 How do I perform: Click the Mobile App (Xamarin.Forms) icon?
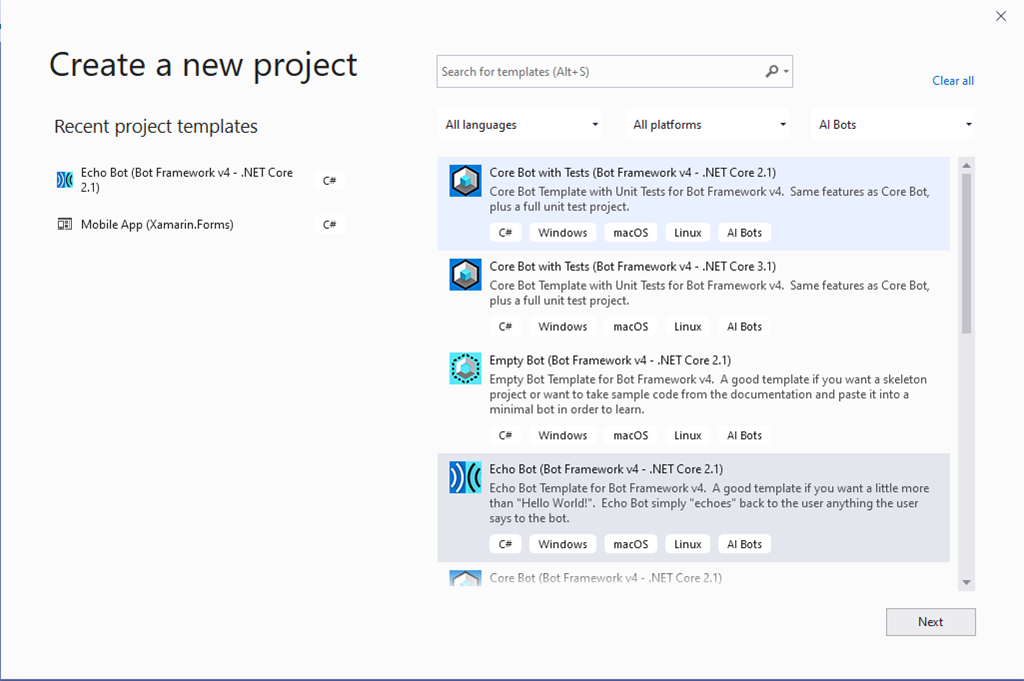[64, 223]
